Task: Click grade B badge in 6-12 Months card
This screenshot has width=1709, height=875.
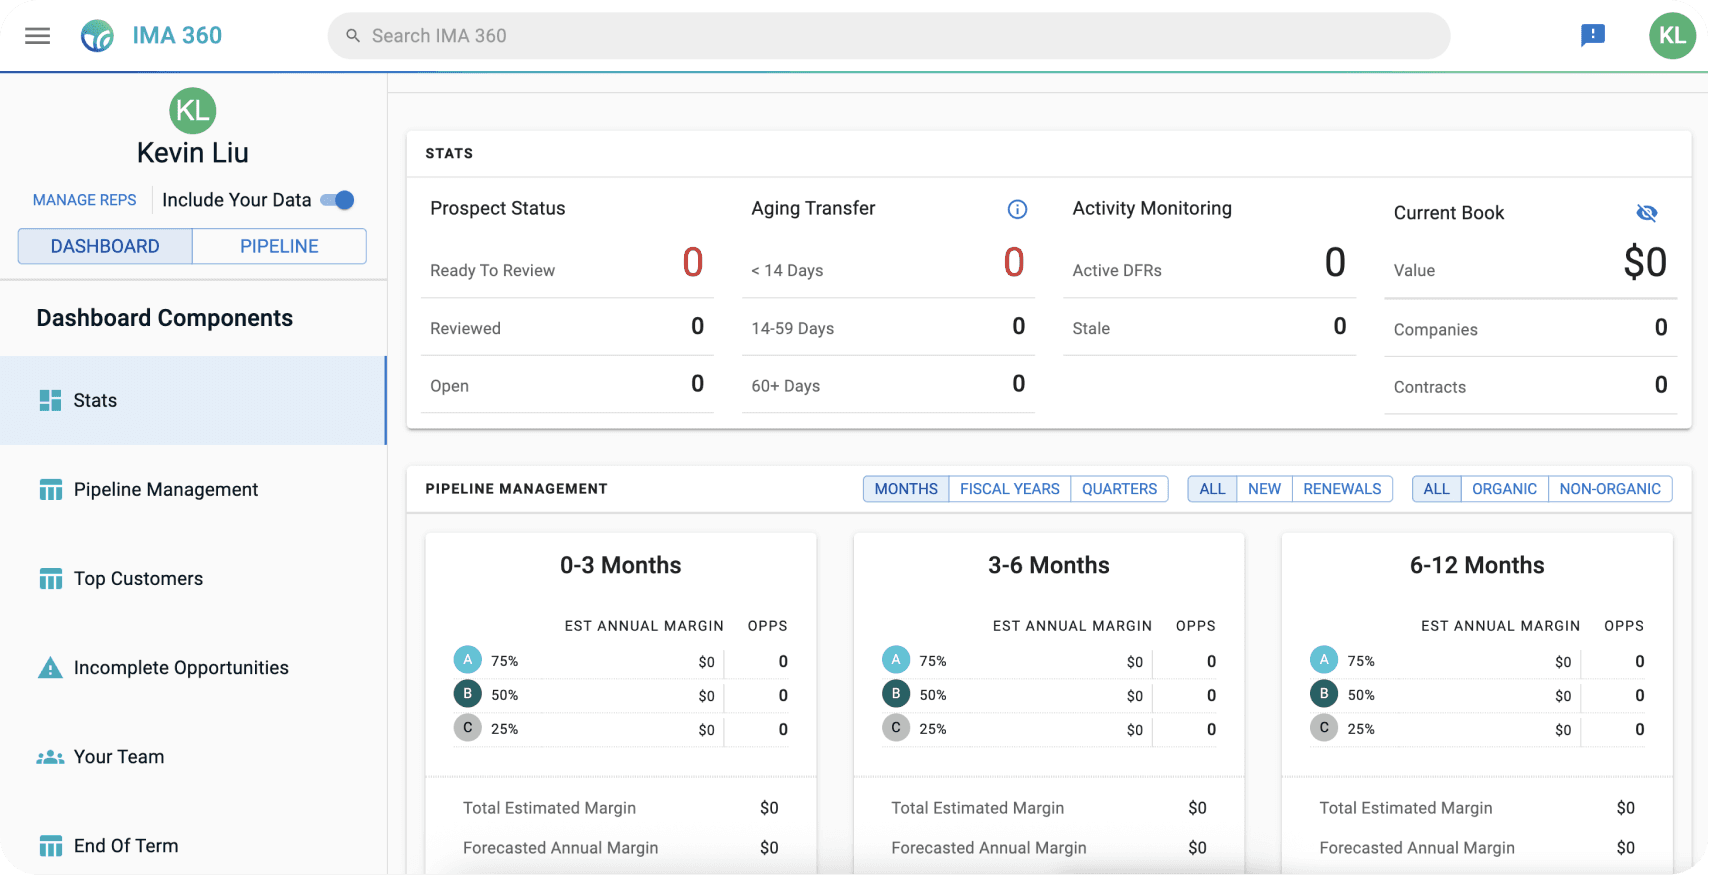Action: click(1324, 694)
